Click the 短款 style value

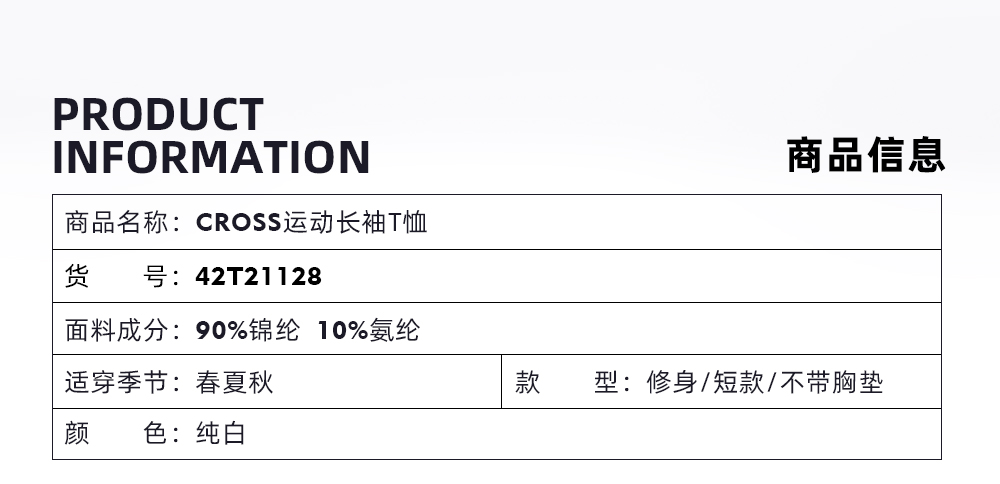(738, 382)
